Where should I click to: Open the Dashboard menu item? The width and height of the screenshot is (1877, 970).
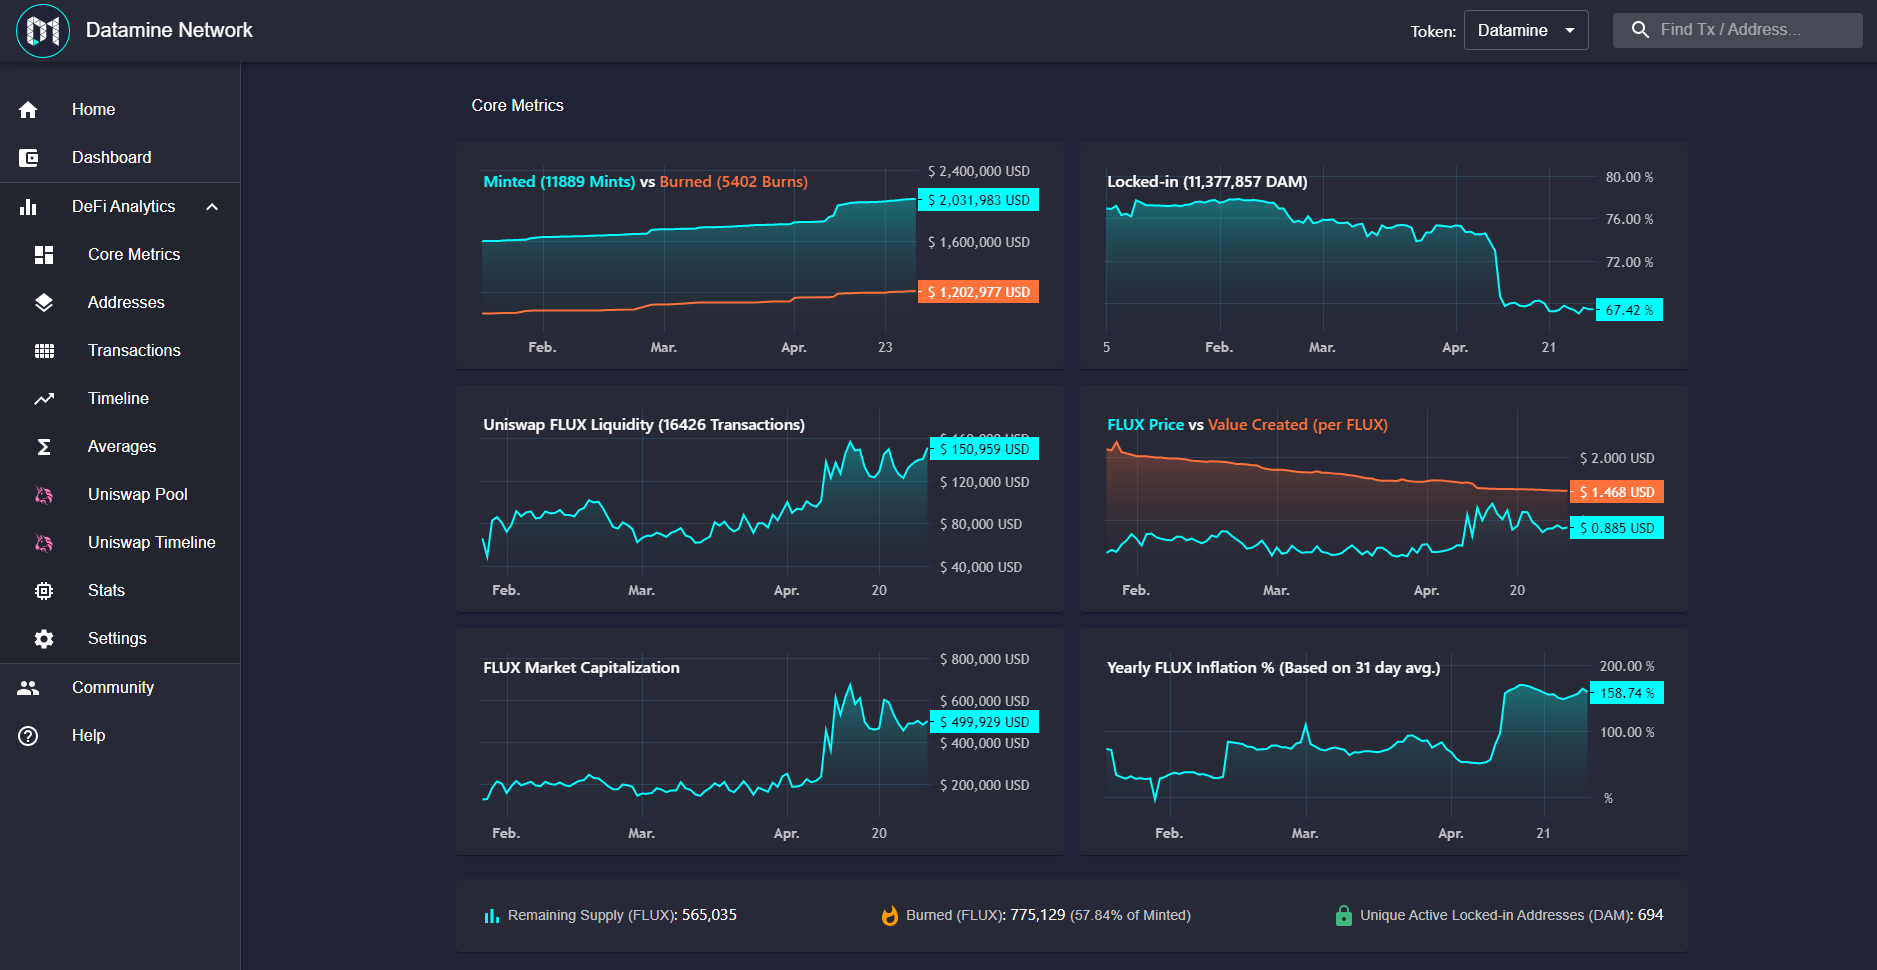pos(120,158)
